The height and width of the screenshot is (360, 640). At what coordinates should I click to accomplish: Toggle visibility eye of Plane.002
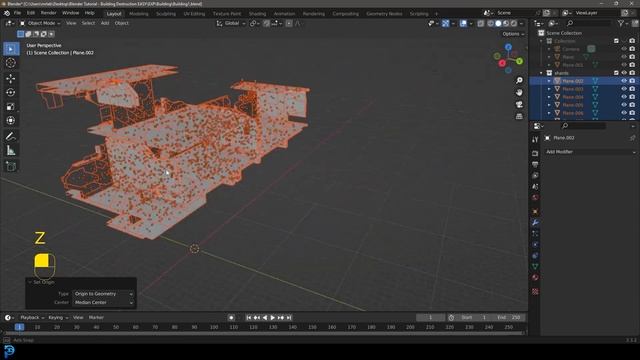point(624,81)
